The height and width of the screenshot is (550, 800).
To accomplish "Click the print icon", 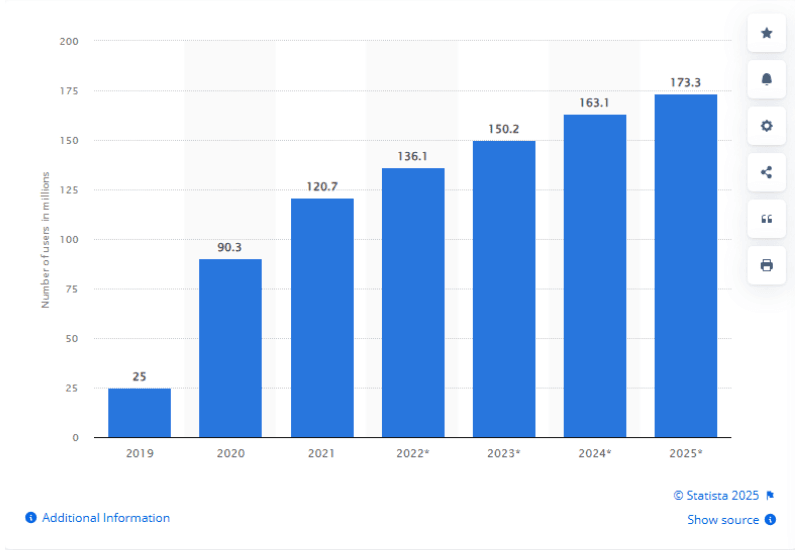I will [x=766, y=265].
